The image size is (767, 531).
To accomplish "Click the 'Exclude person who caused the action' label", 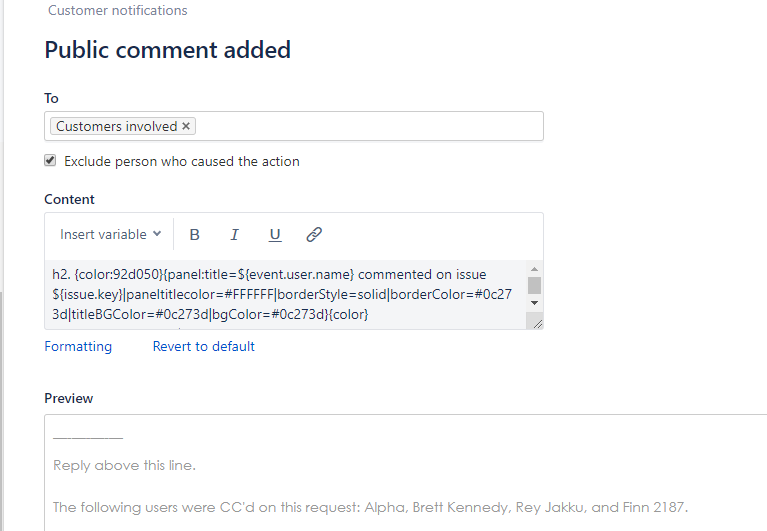I will point(181,161).
